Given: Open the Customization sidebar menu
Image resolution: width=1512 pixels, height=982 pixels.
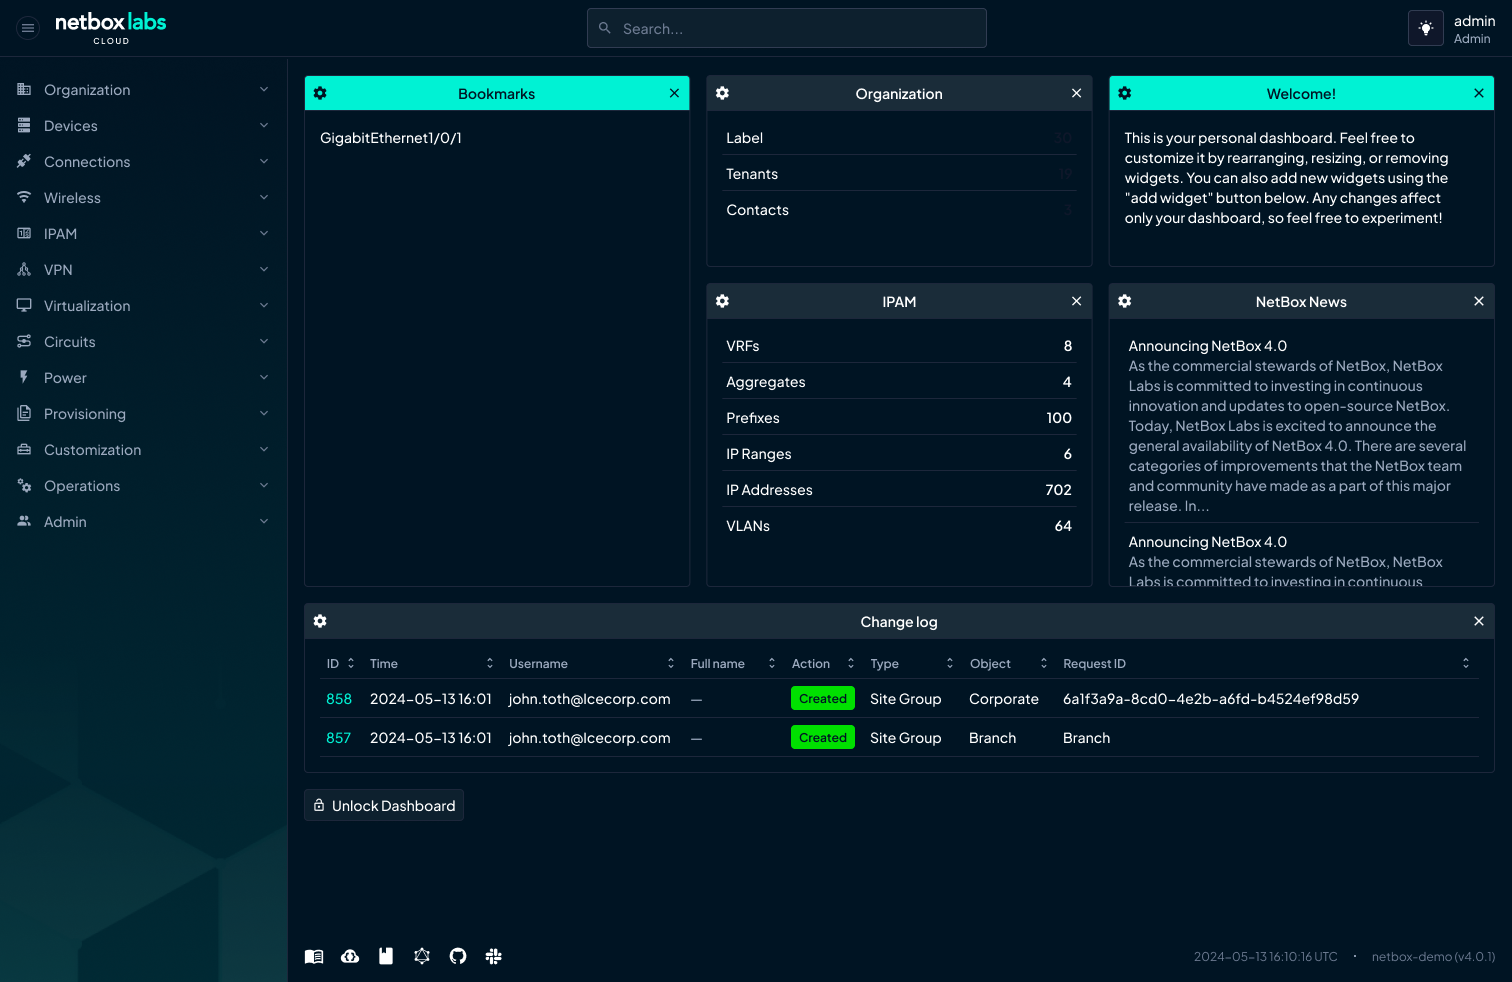Looking at the screenshot, I should click(x=144, y=450).
